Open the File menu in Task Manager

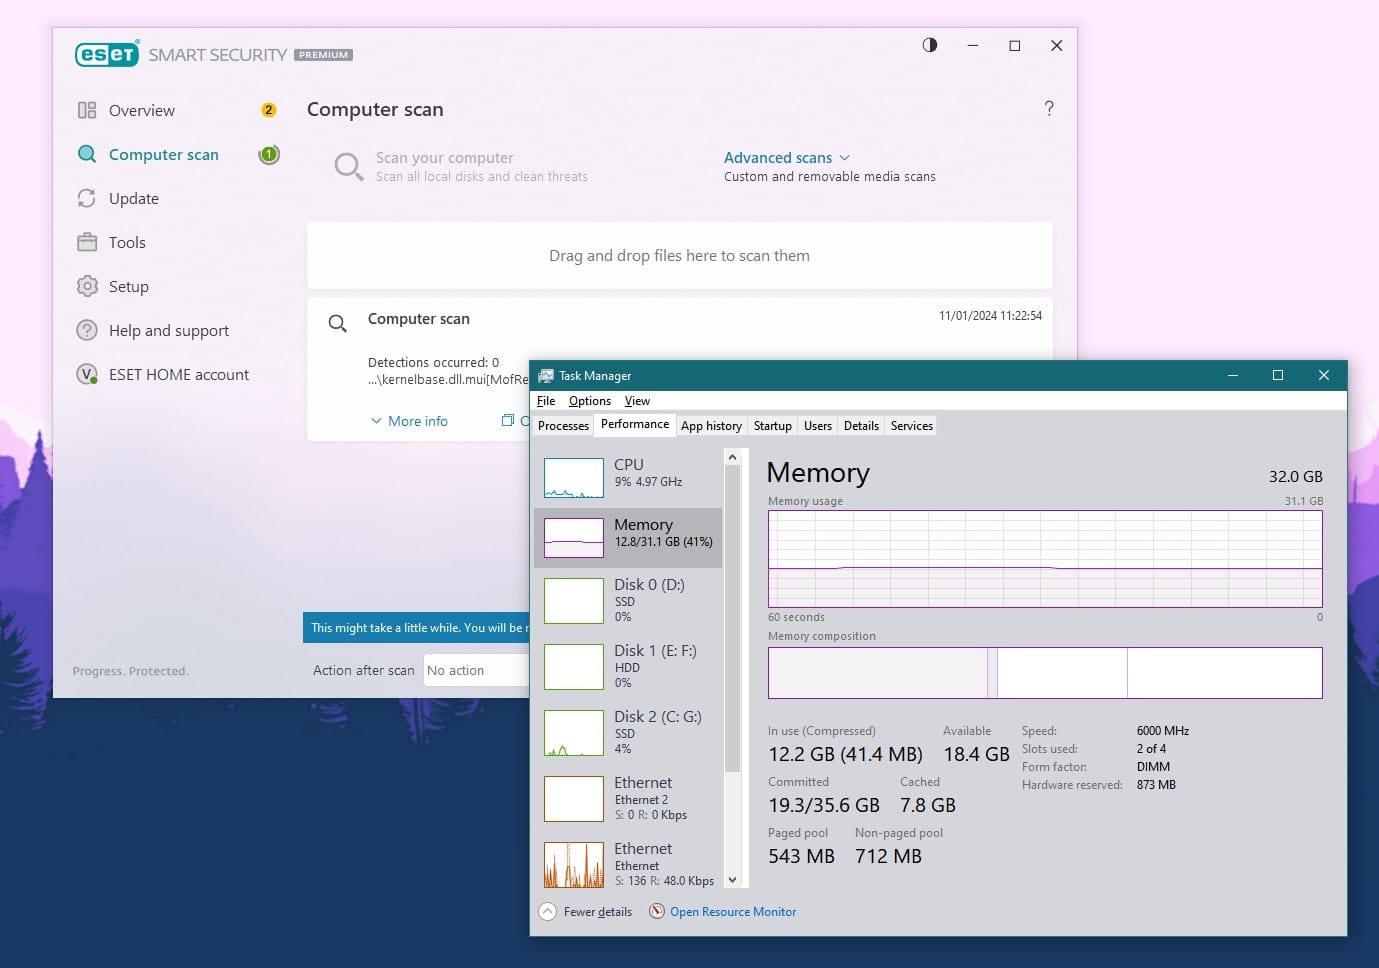click(x=546, y=401)
